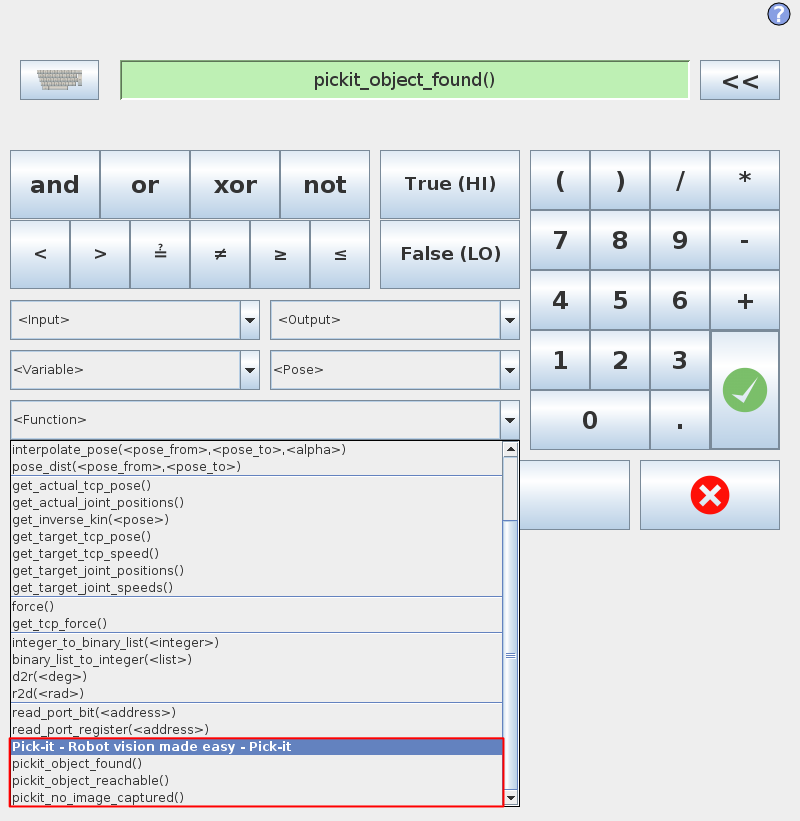Viewport: 800px width, 821px height.
Task: Pick get_target_tcp_speed() from list
Action: [x=257, y=554]
